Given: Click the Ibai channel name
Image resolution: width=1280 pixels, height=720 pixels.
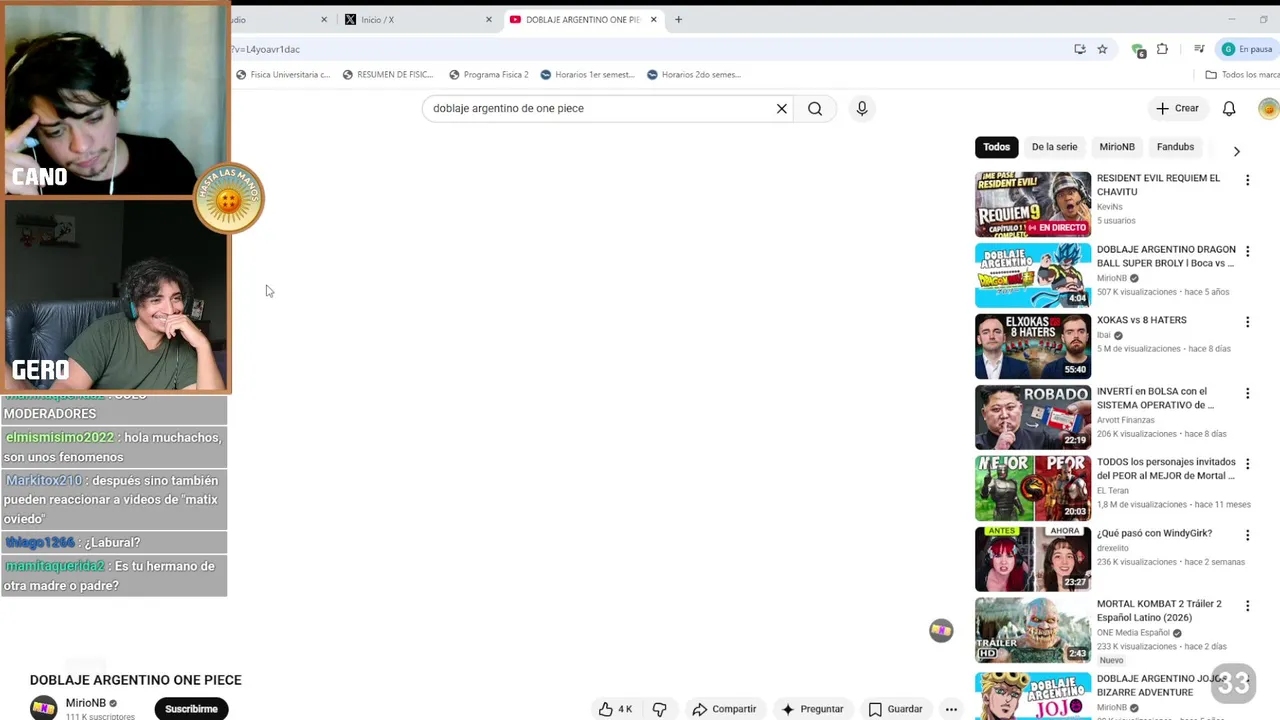Looking at the screenshot, I should (1103, 335).
